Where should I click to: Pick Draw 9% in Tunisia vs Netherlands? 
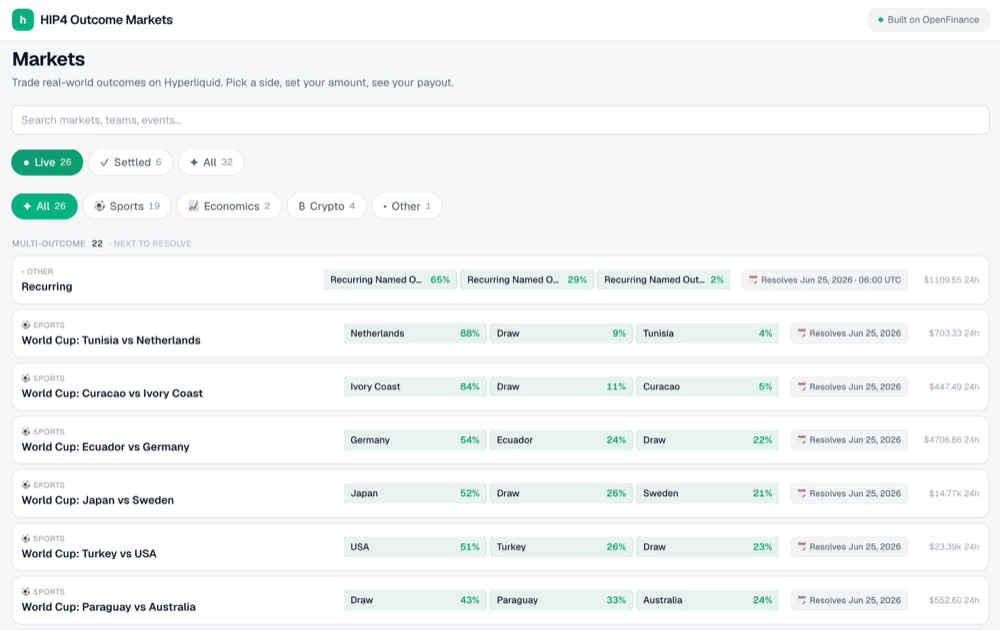(561, 333)
